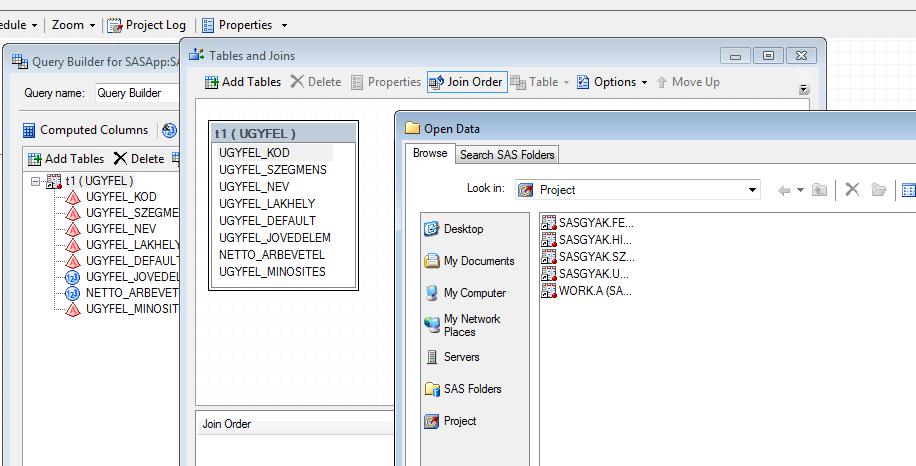916x466 pixels.
Task: Select the SASGYAK.HI... data item
Action: coord(587,239)
